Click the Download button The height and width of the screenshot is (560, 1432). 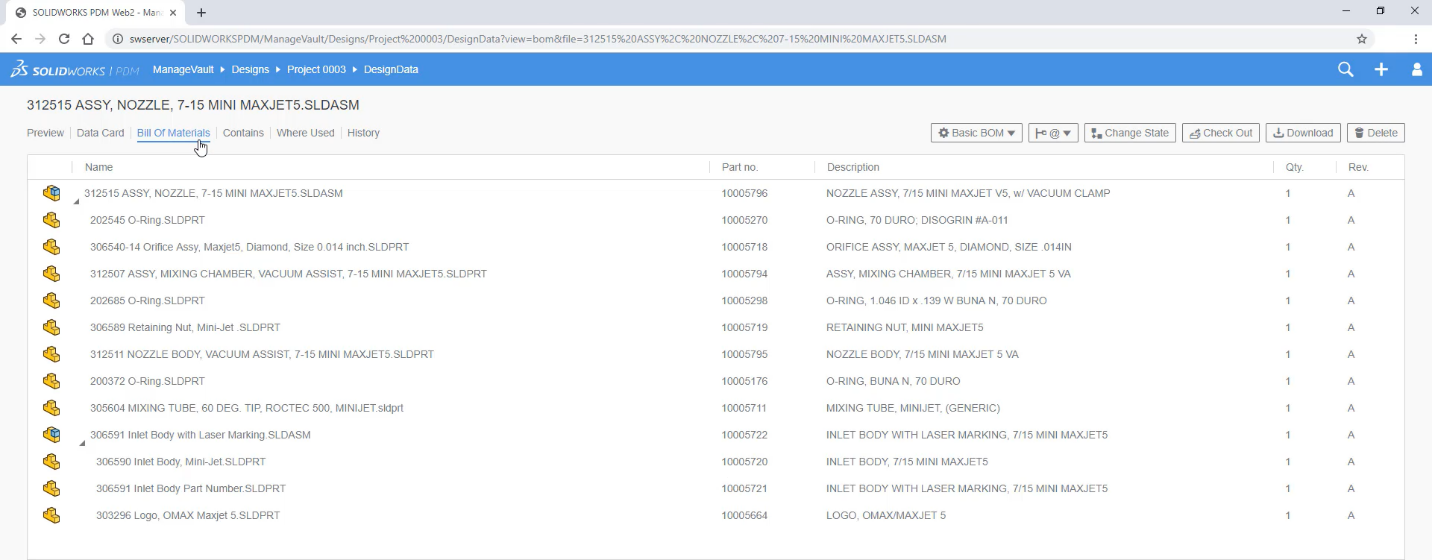coord(1303,133)
